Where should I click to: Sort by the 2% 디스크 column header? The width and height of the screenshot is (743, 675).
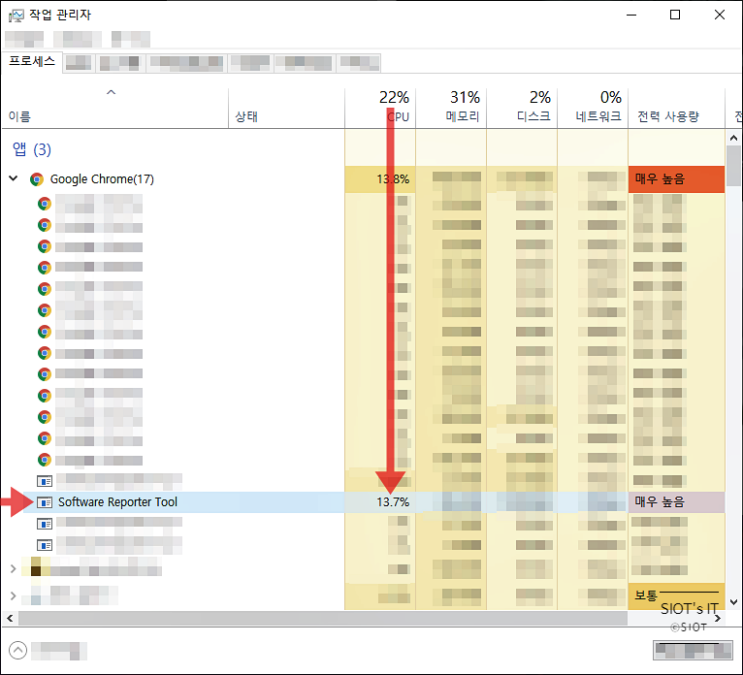click(522, 108)
